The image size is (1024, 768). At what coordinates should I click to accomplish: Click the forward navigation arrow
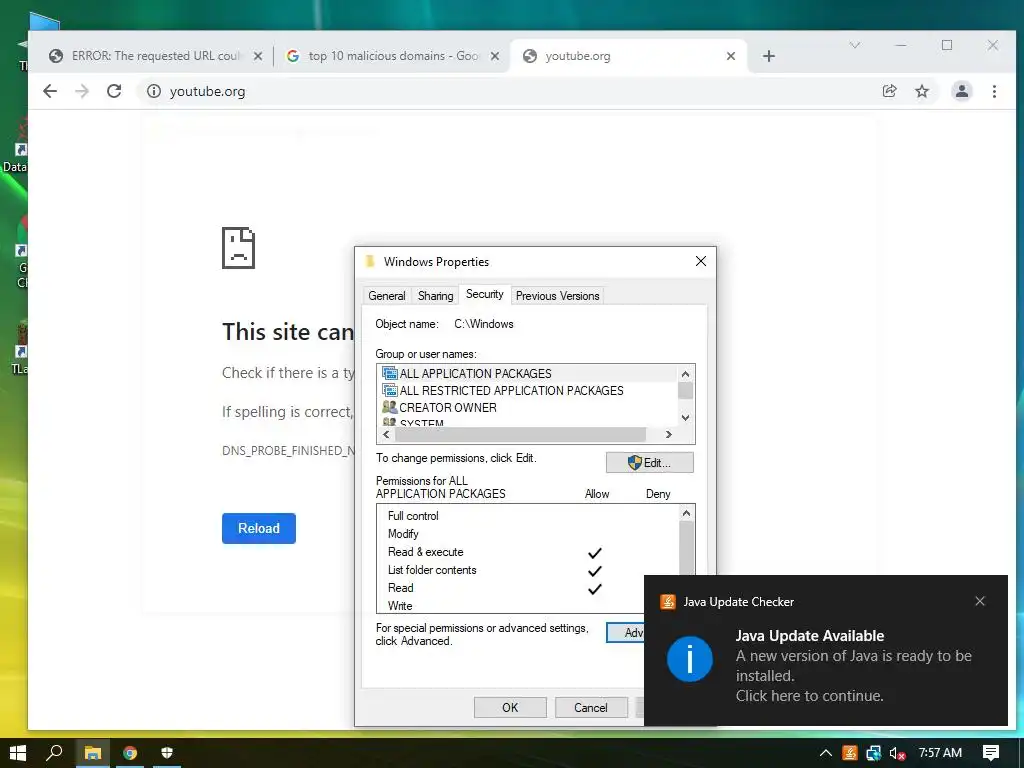pos(82,91)
